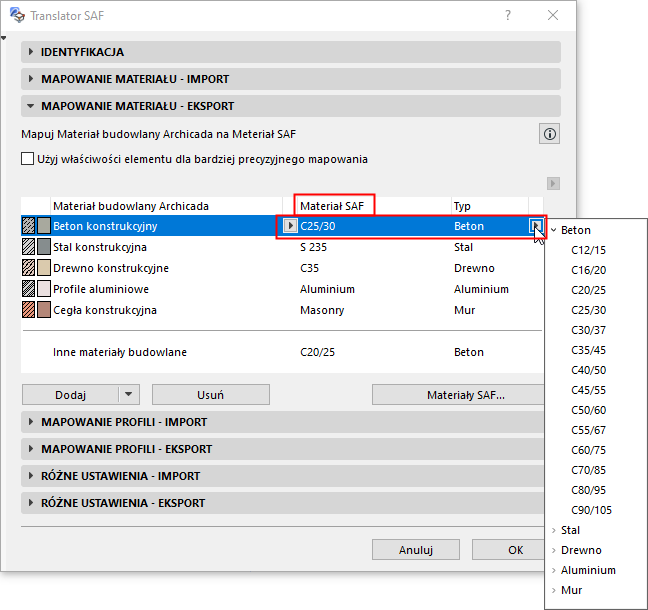Choose C20/25 from the popup concrete list
Image resolution: width=648 pixels, height=610 pixels.
588,290
